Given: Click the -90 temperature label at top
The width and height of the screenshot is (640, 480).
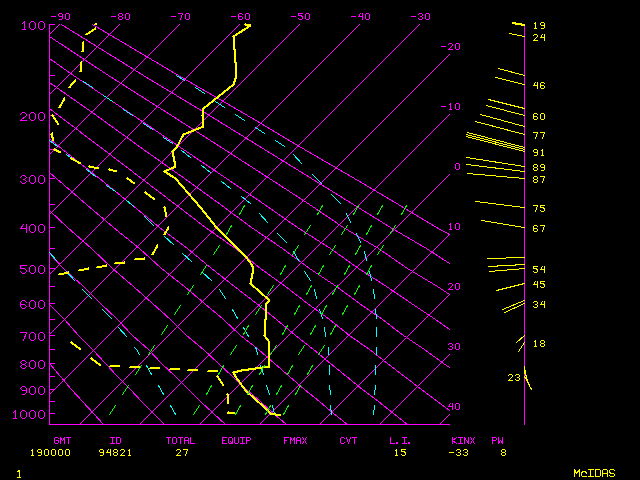Looking at the screenshot, I should tap(60, 17).
